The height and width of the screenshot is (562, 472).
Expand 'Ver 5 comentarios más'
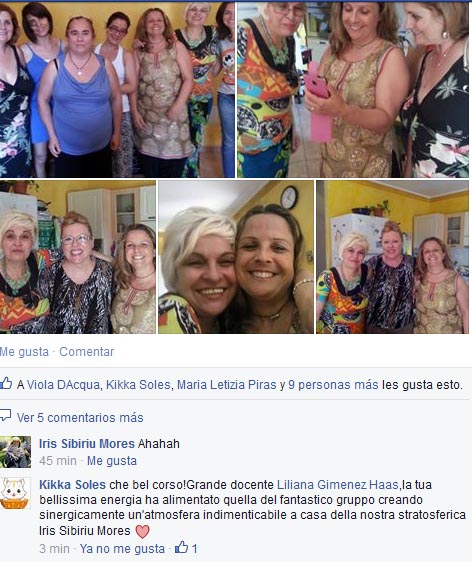(80, 418)
